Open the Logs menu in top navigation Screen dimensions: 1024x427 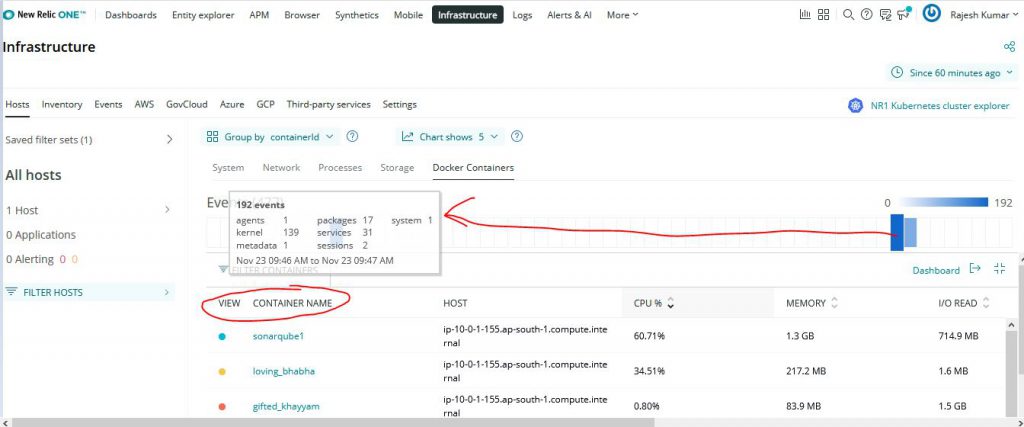[x=522, y=15]
